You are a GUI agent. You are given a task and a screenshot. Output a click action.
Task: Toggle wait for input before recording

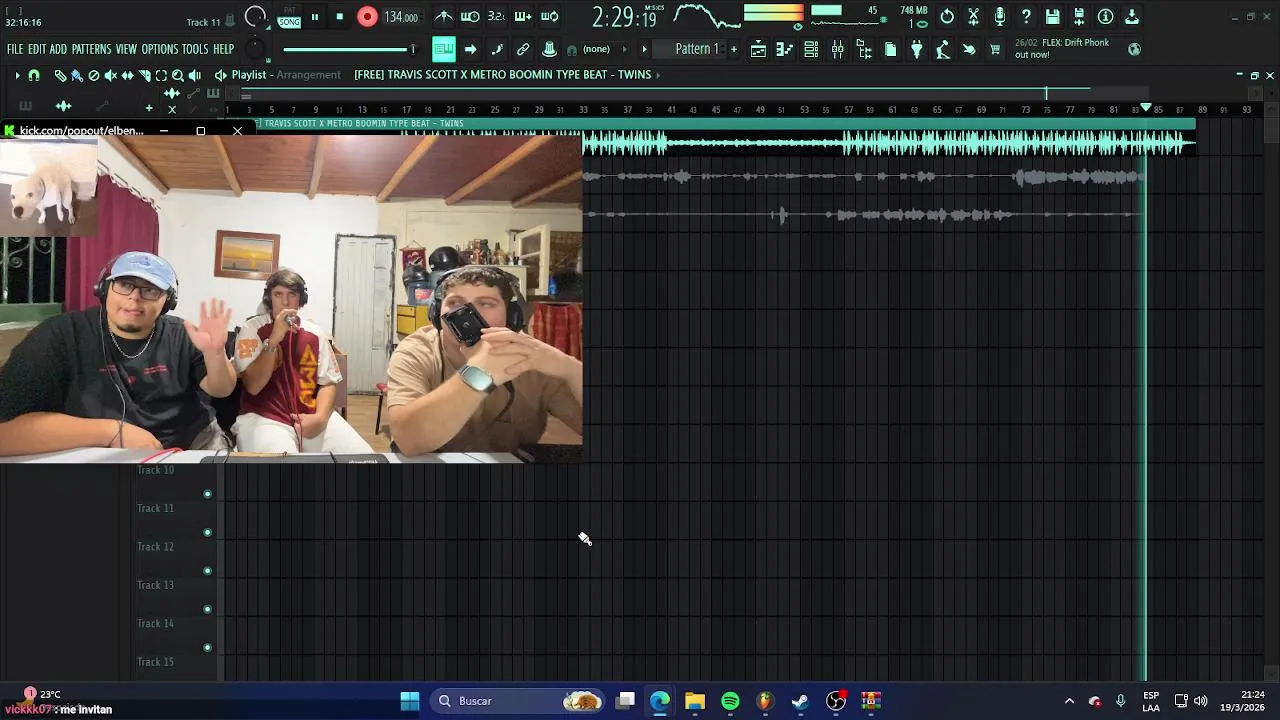click(470, 16)
